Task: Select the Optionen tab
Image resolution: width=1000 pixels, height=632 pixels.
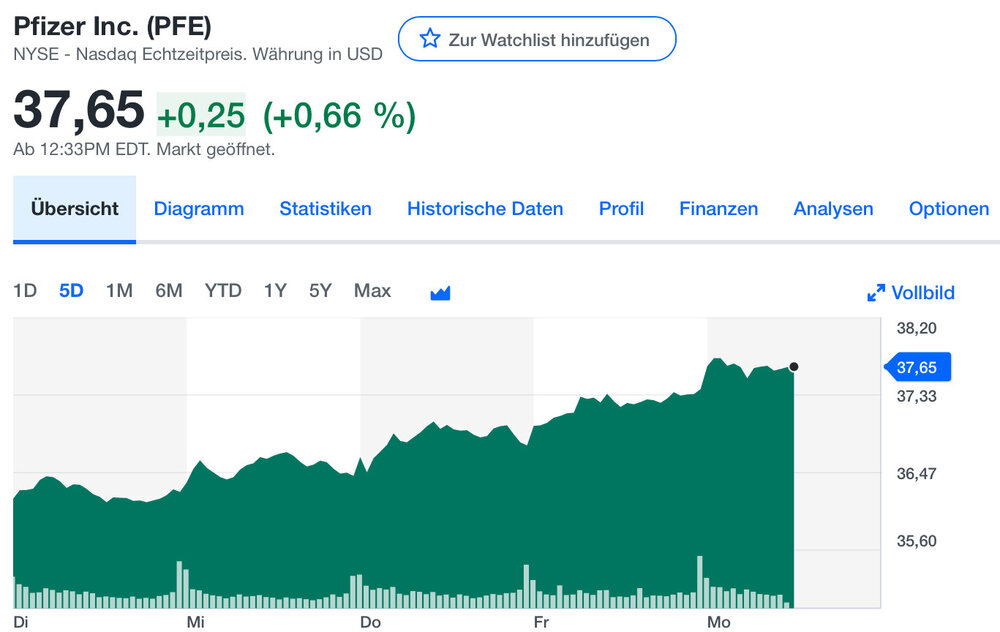Action: [948, 209]
